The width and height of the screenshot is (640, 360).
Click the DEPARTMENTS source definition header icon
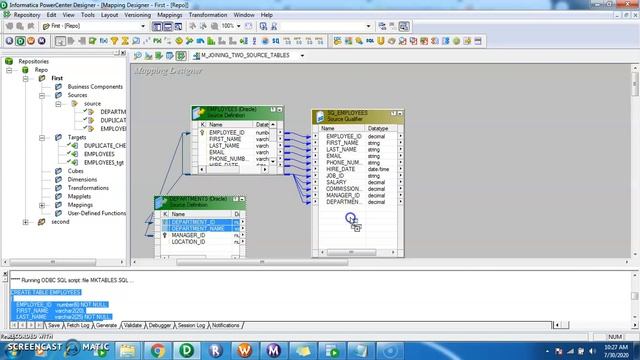click(161, 202)
